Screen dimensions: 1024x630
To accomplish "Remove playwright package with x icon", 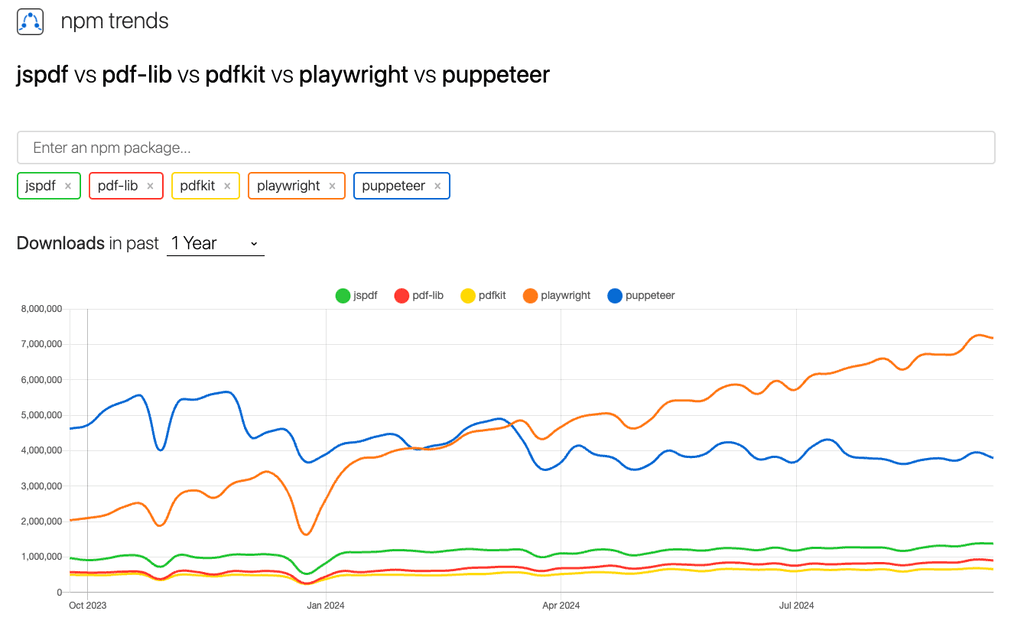I will click(332, 186).
